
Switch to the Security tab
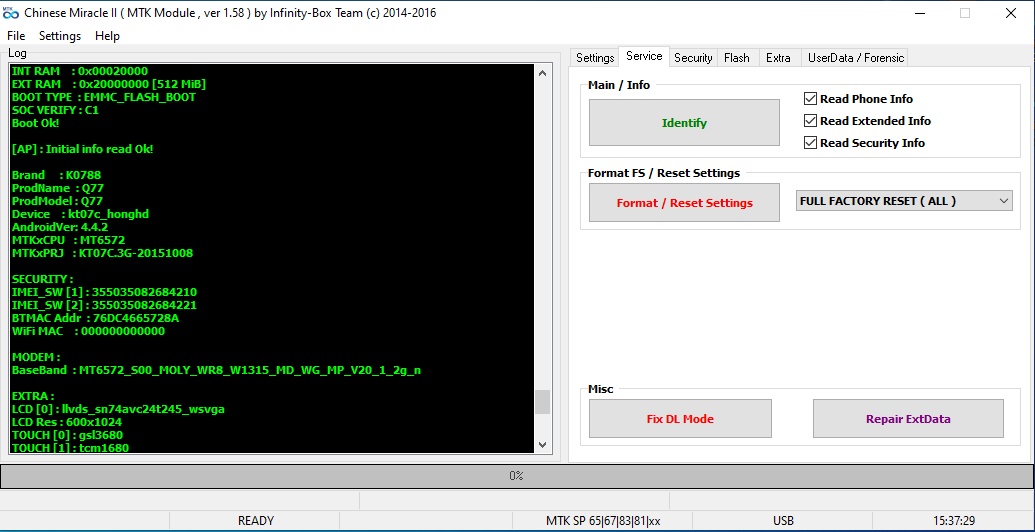[x=693, y=58]
